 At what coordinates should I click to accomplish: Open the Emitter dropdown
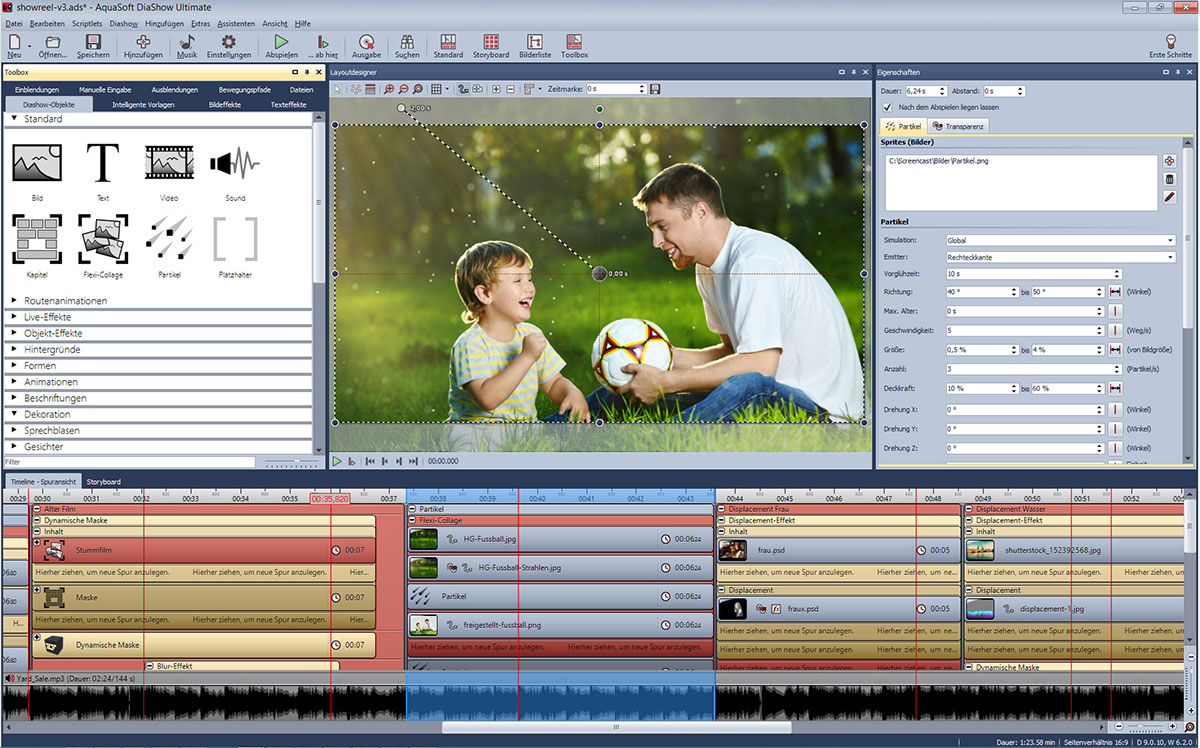point(1060,258)
